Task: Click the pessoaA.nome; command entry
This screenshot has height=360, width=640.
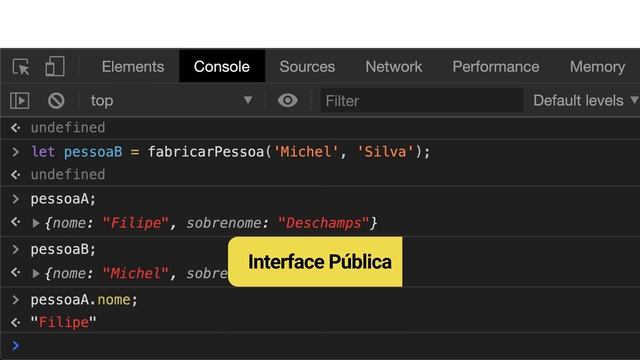Action: (84, 300)
